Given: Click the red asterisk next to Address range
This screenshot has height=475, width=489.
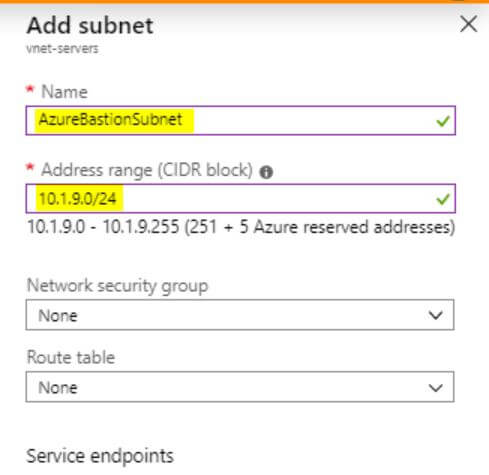Looking at the screenshot, I should point(30,167).
